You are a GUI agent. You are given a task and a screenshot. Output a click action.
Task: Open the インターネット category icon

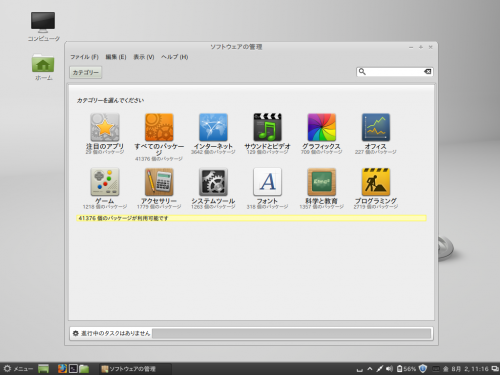coord(213,127)
